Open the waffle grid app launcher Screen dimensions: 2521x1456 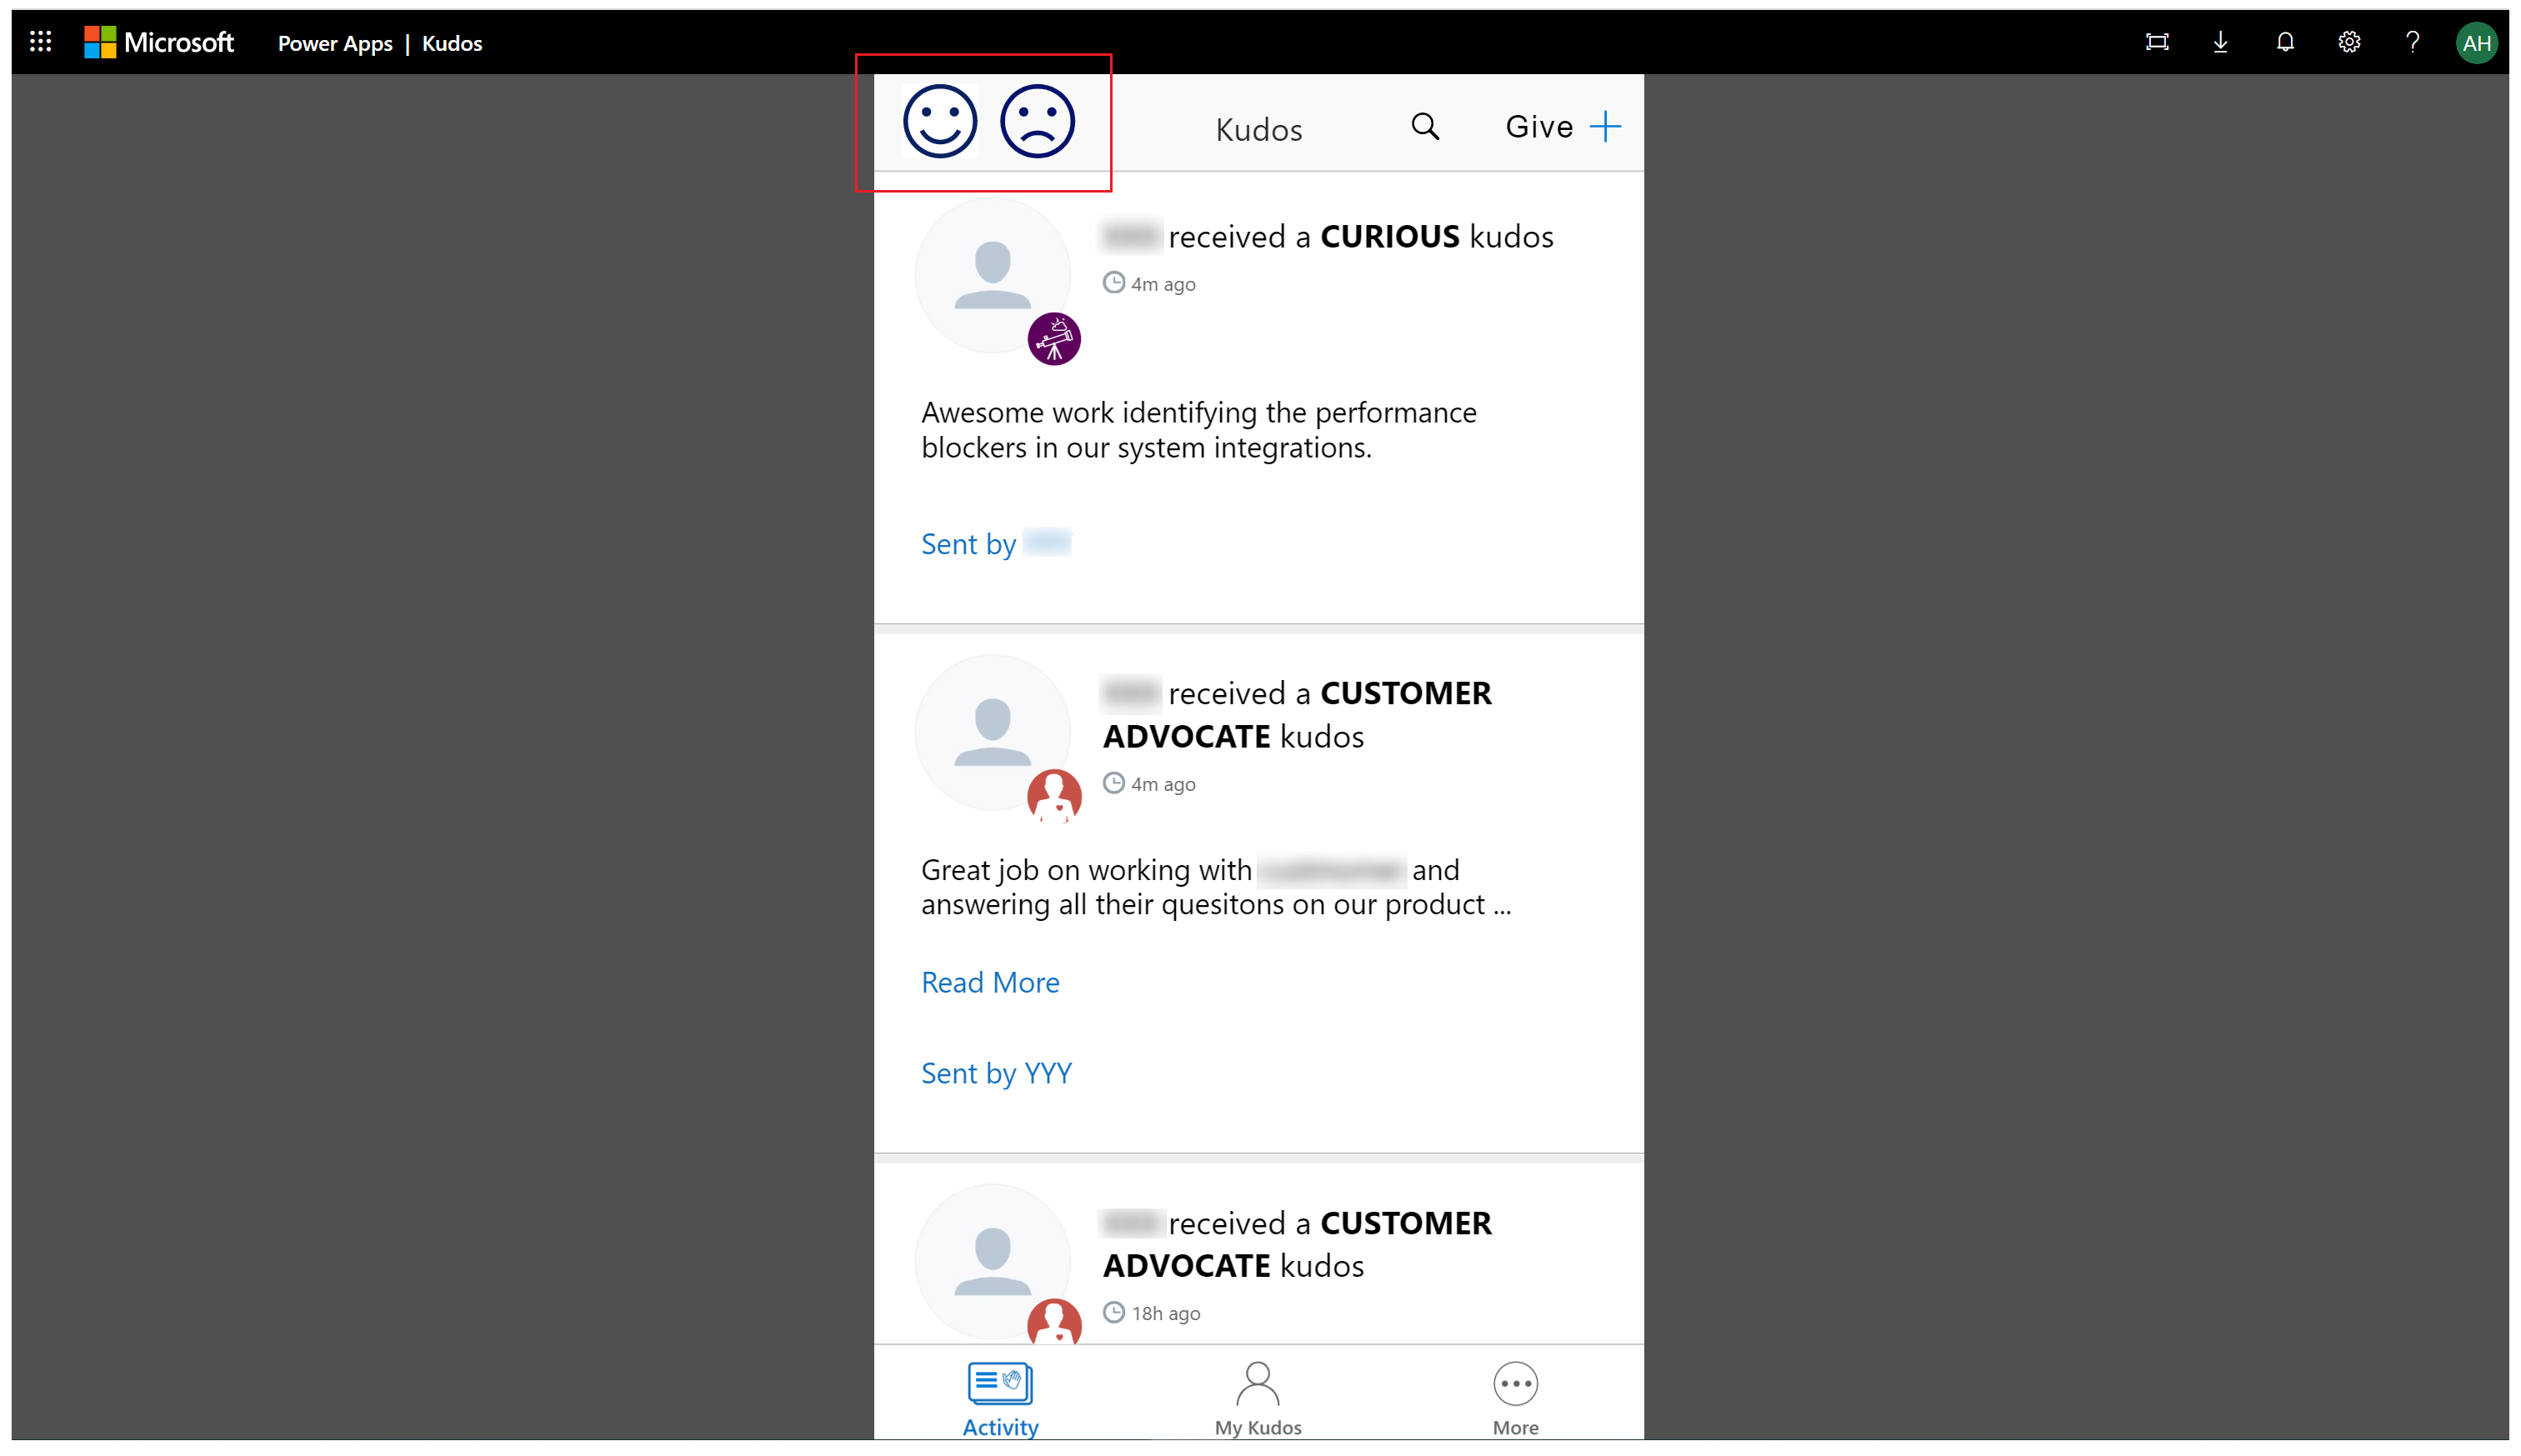(x=40, y=38)
